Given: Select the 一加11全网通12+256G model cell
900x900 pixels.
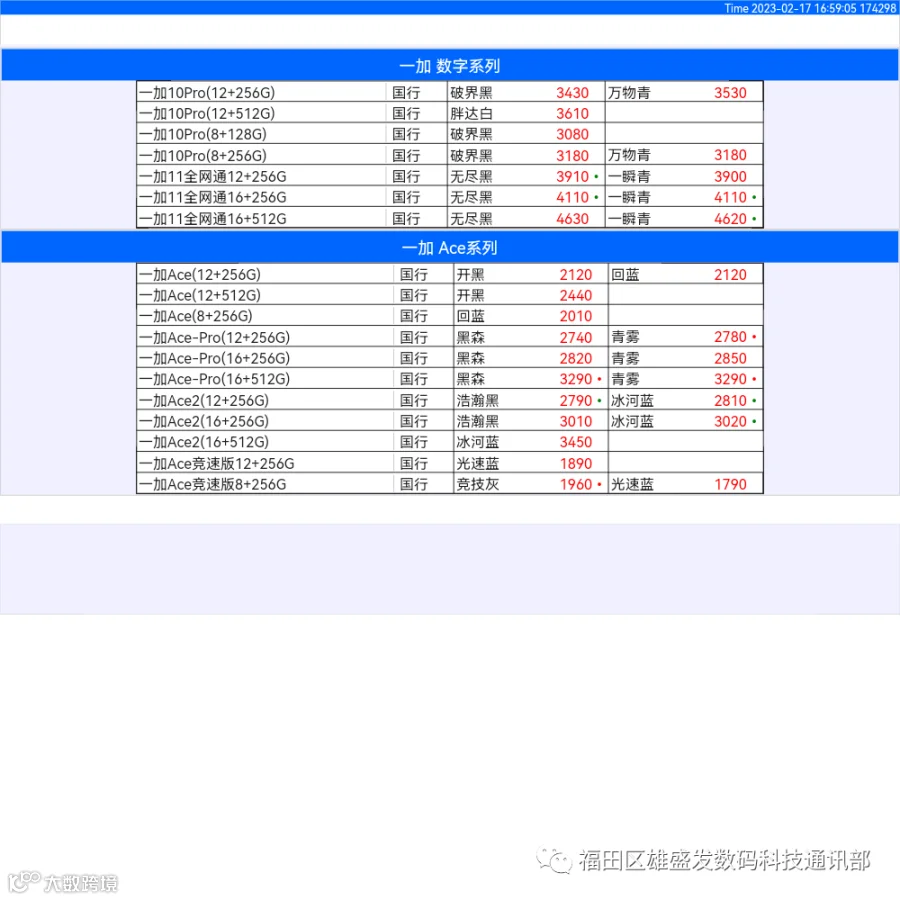Looking at the screenshot, I should (262, 176).
